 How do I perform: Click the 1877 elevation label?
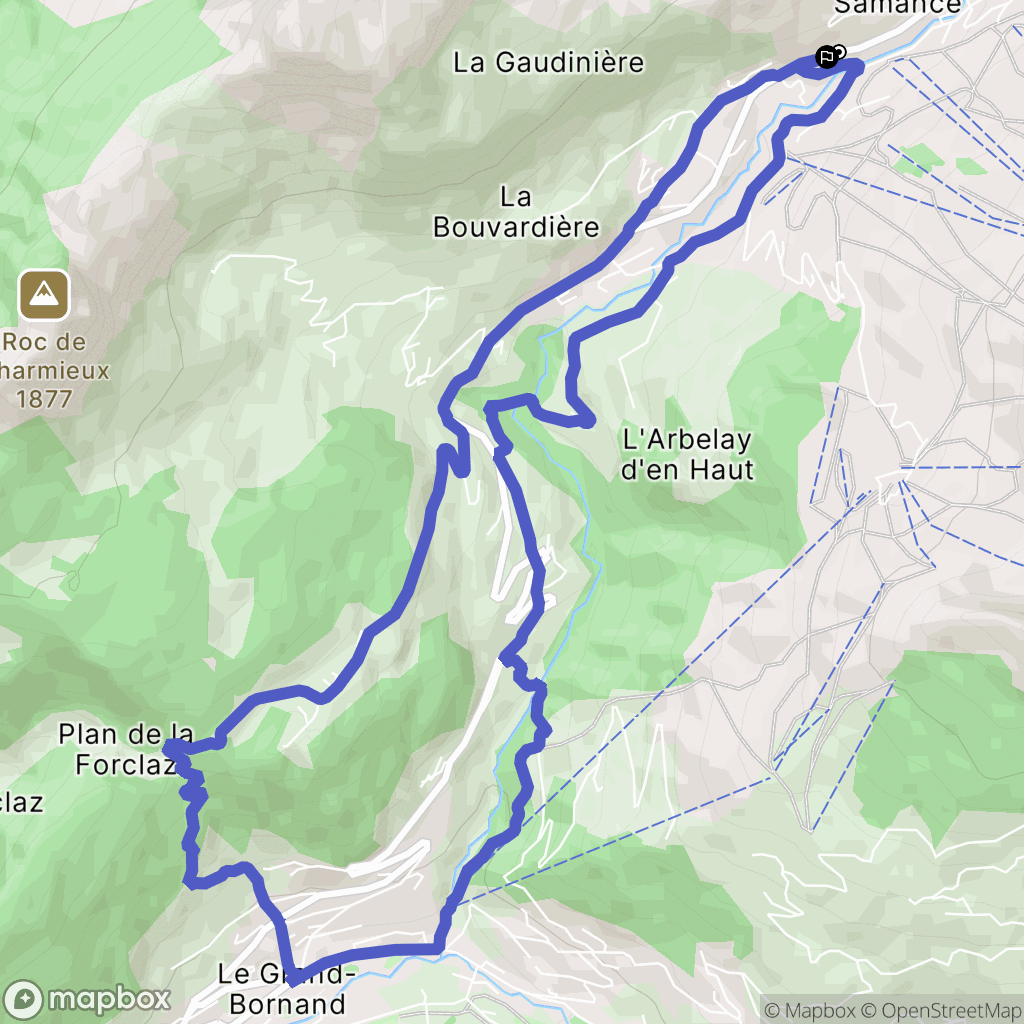pos(44,399)
